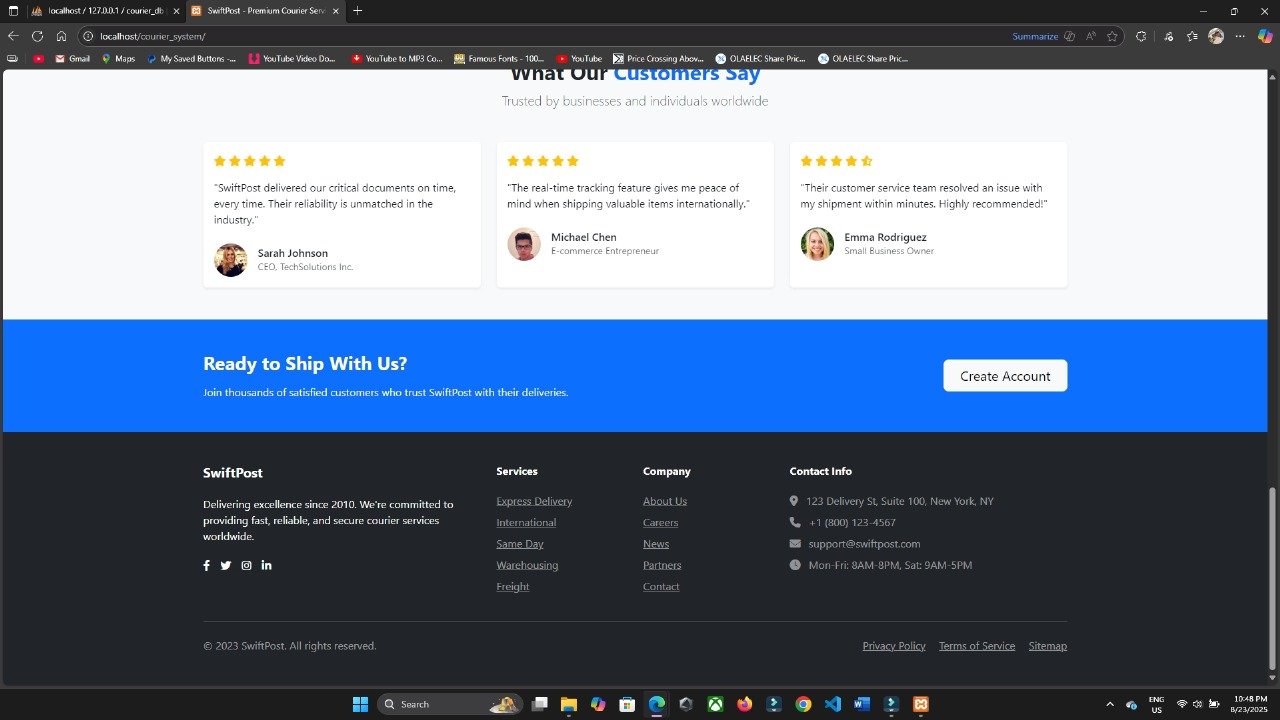
Task: Bookmark page with the star icon
Action: point(1112,36)
